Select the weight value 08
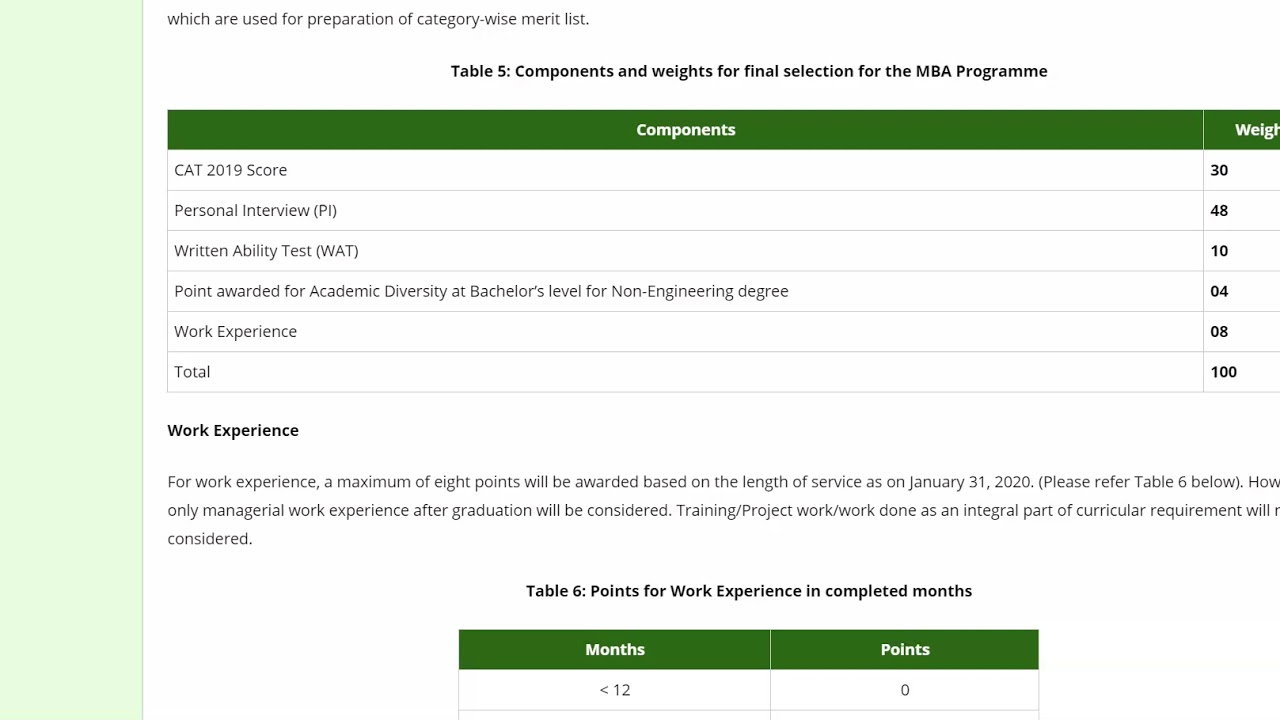This screenshot has height=720, width=1280. (x=1219, y=331)
